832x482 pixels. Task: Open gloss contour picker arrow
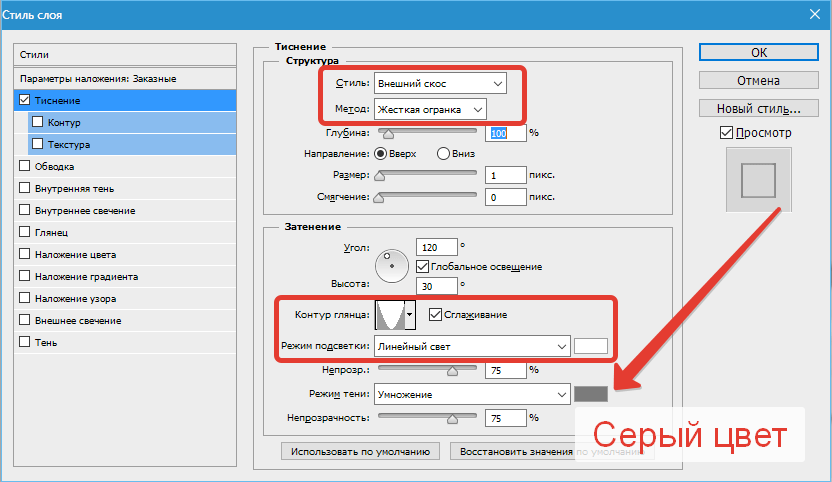pyautogui.click(x=410, y=315)
